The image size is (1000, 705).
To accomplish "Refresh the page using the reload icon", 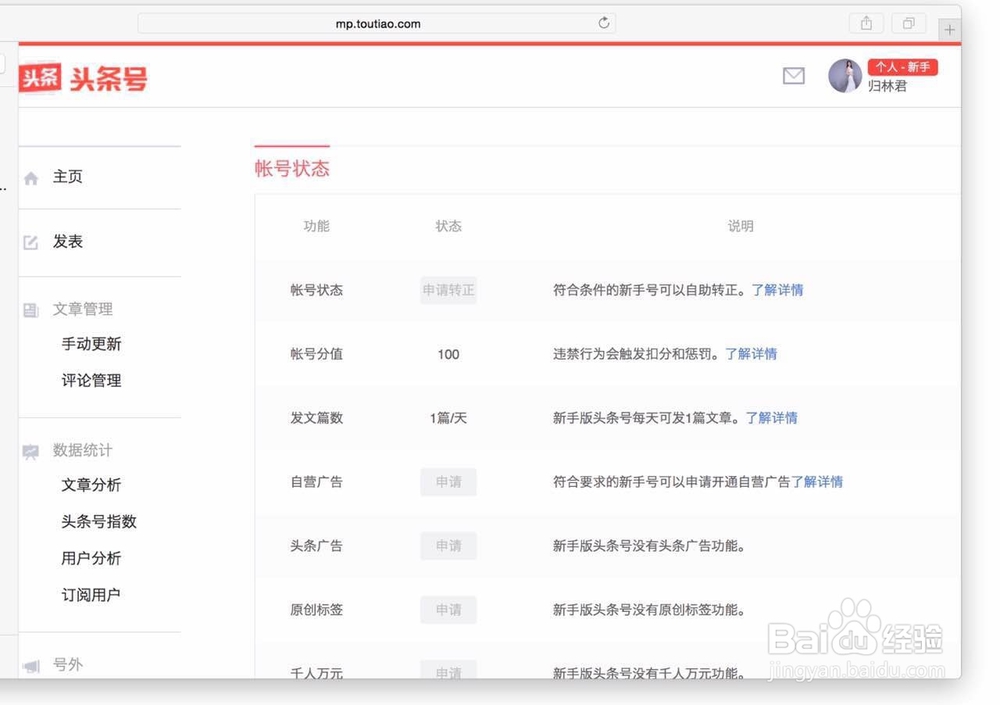I will pyautogui.click(x=603, y=22).
